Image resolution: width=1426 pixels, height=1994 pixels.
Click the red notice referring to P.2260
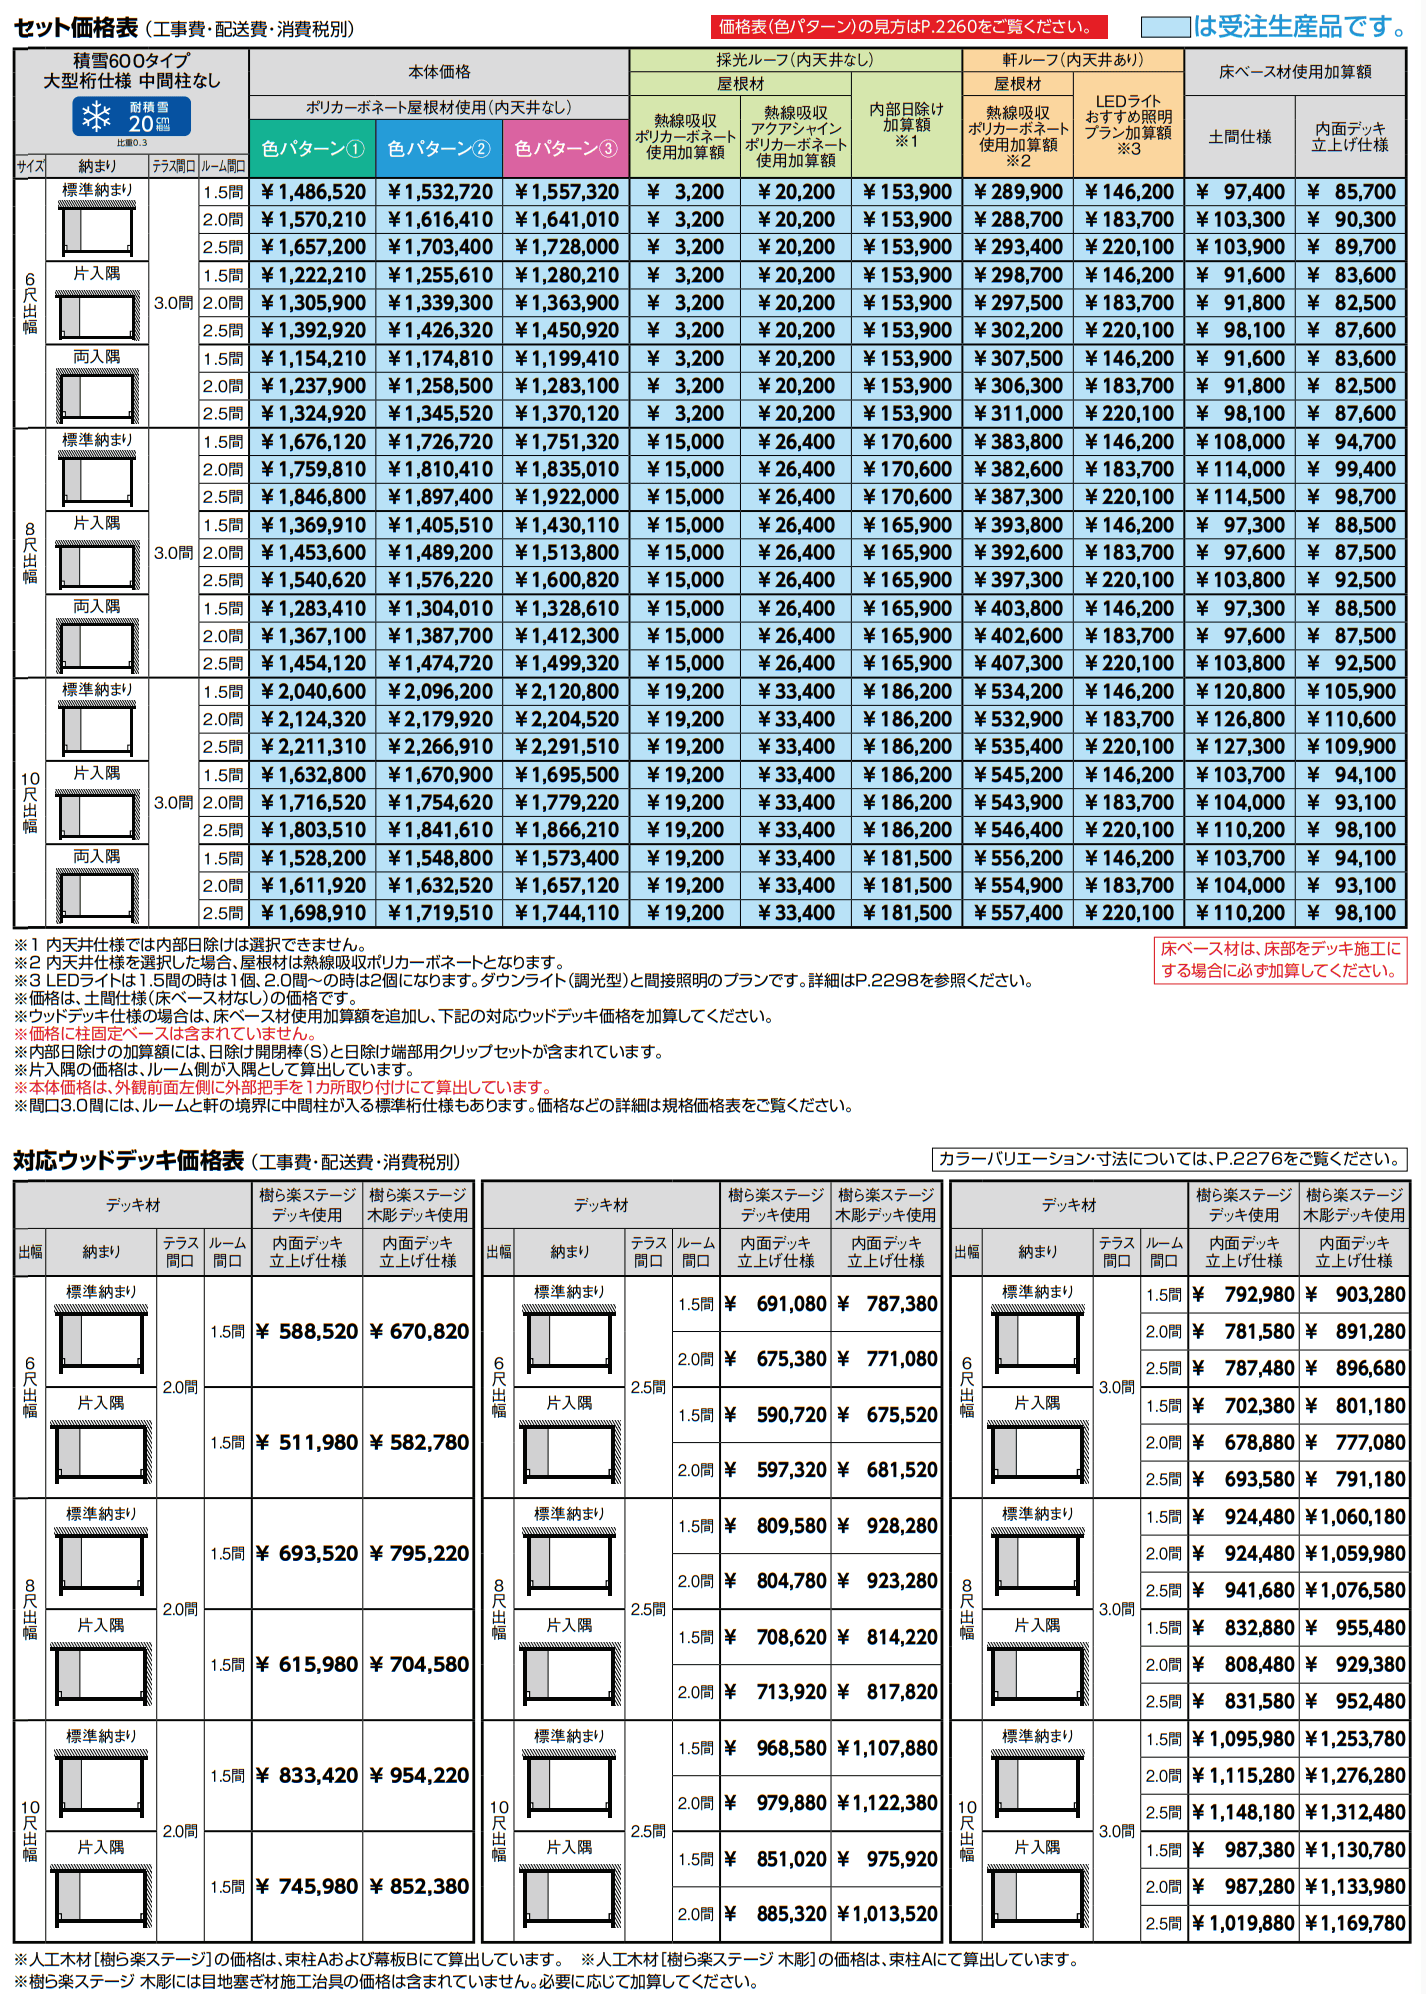[909, 27]
